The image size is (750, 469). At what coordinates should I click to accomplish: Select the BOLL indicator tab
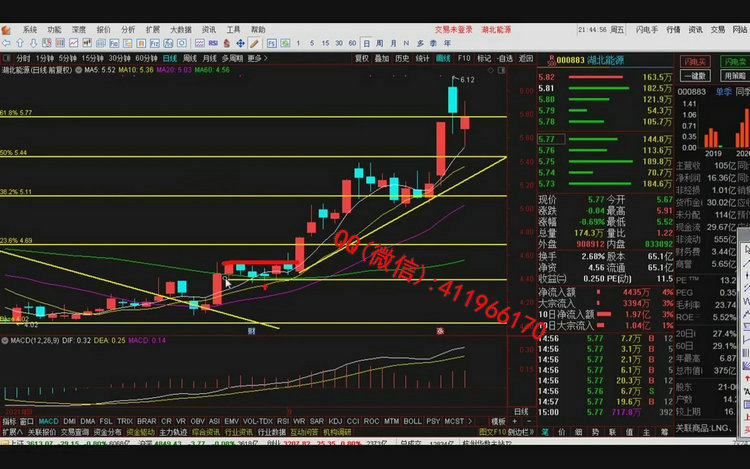(412, 421)
